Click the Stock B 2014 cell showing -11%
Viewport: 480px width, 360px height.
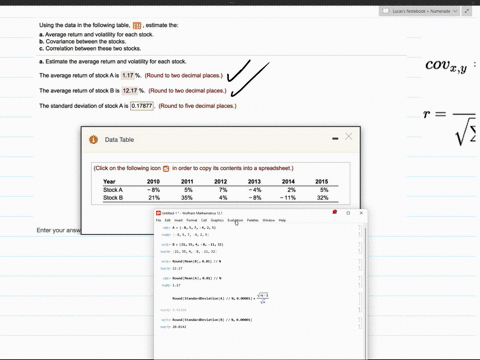(288, 198)
